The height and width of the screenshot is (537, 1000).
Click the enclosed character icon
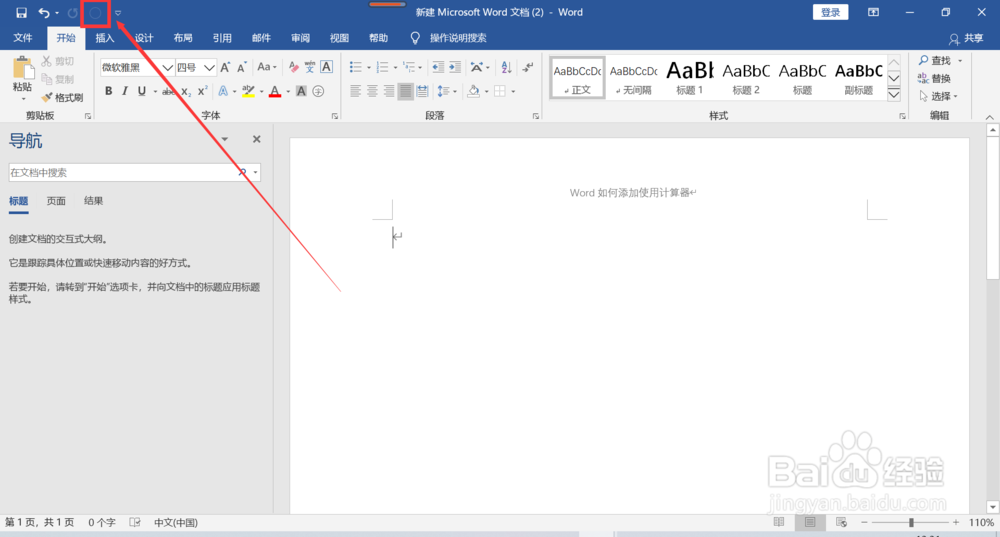pos(318,91)
